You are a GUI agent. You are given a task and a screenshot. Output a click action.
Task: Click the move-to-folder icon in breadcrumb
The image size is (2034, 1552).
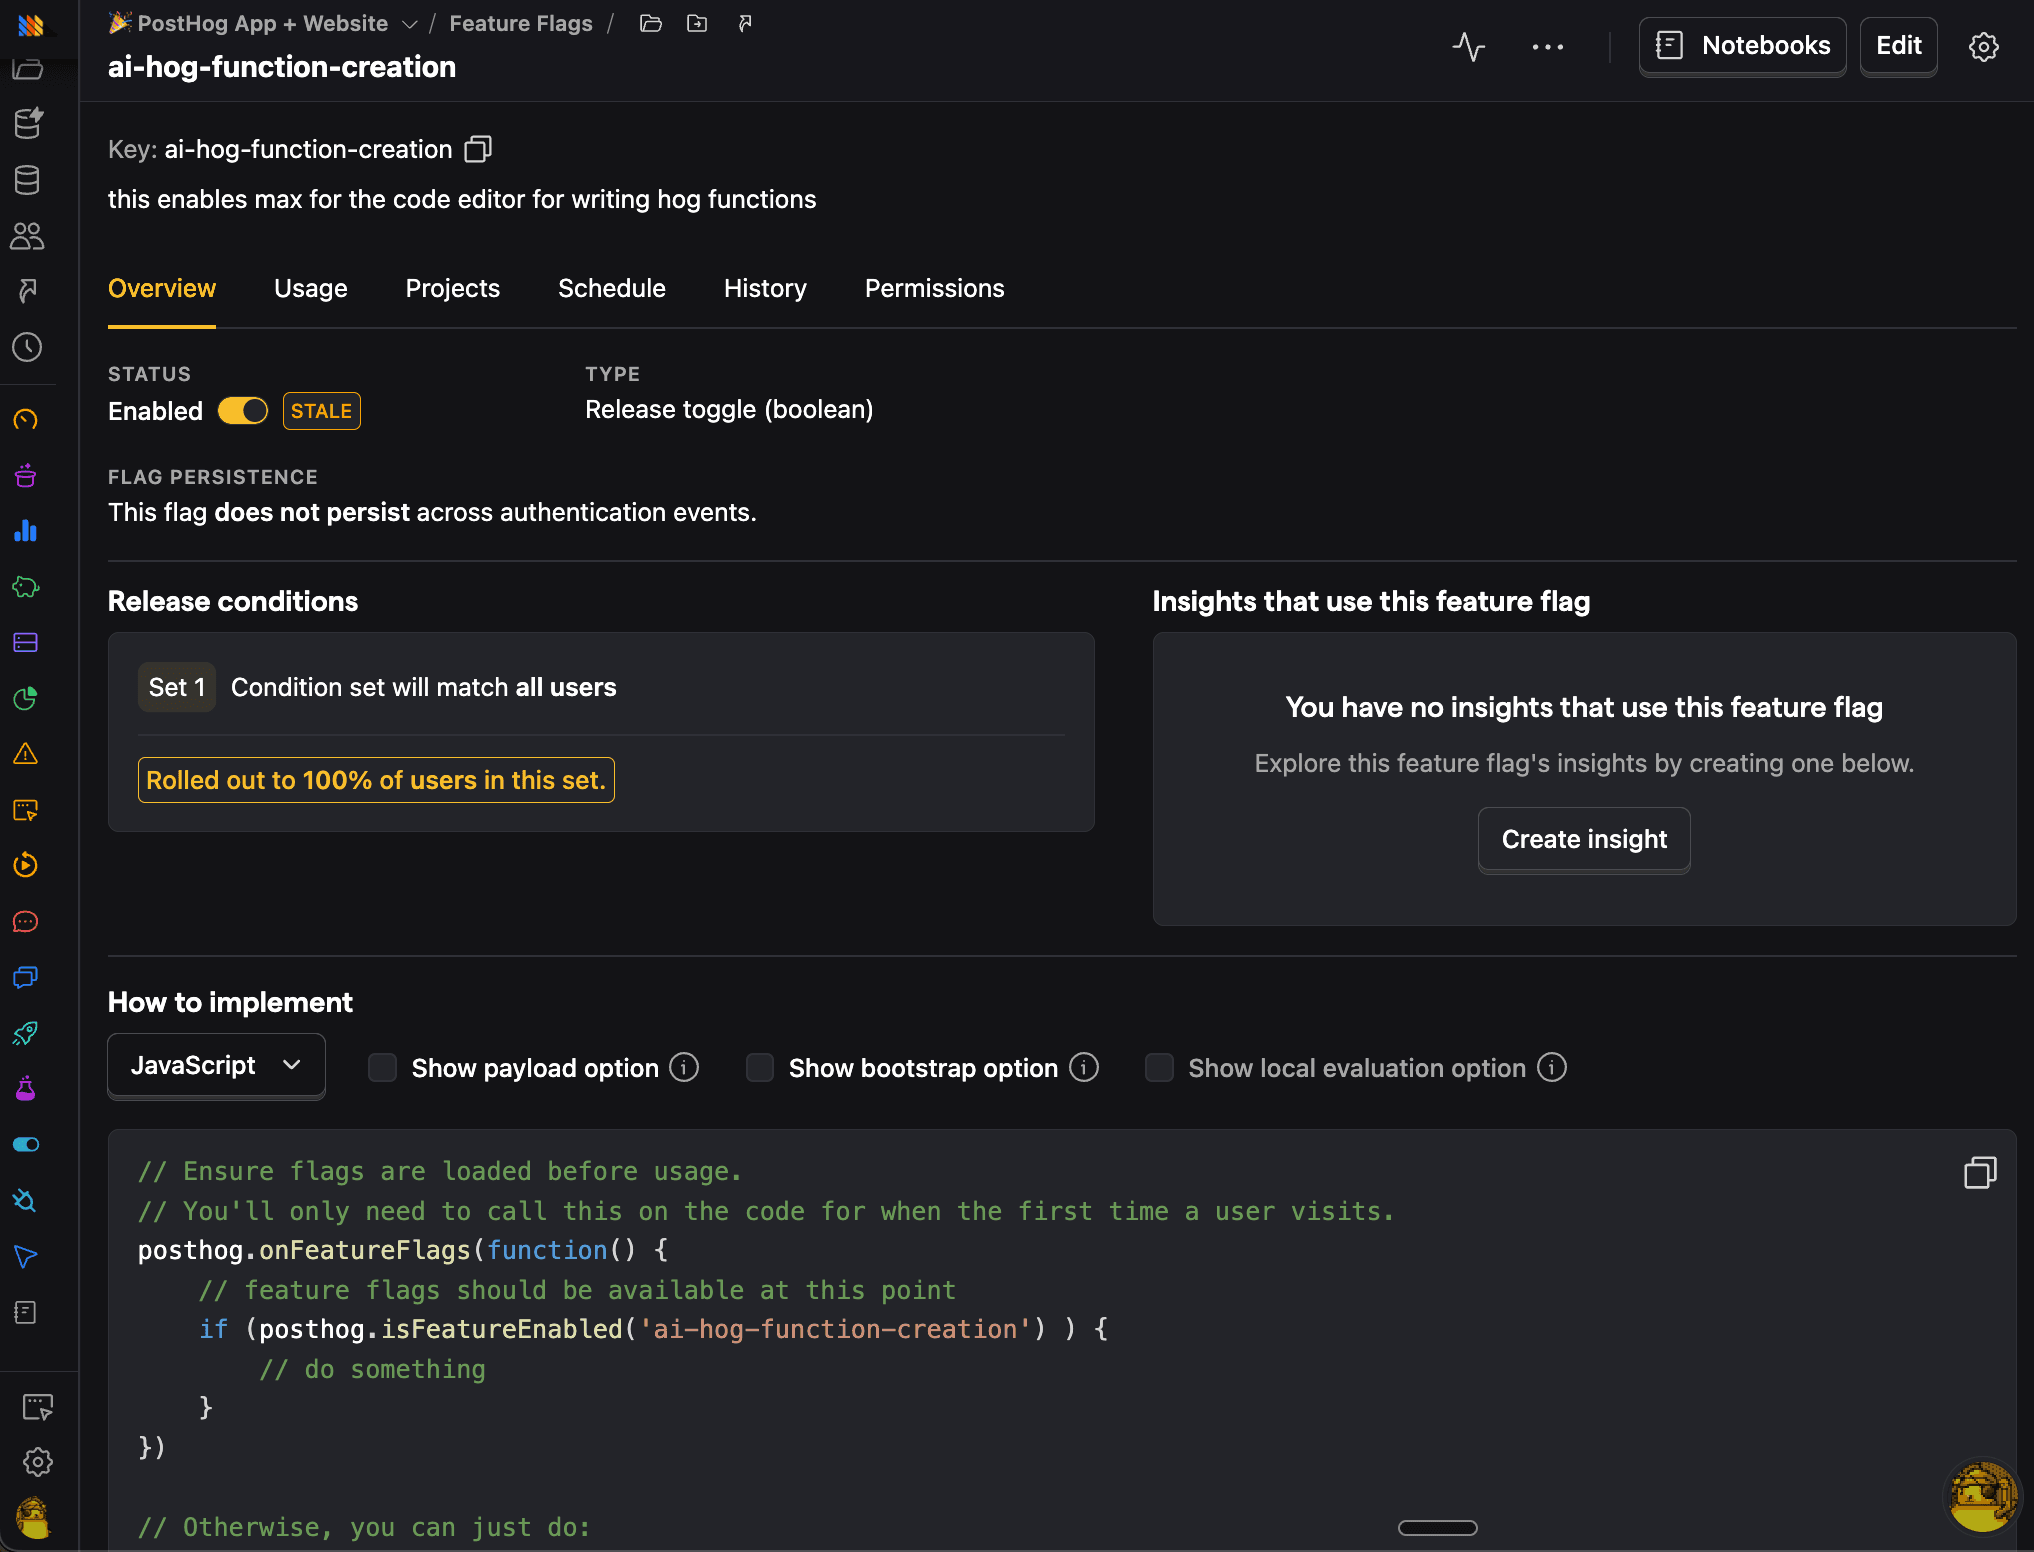coord(697,23)
